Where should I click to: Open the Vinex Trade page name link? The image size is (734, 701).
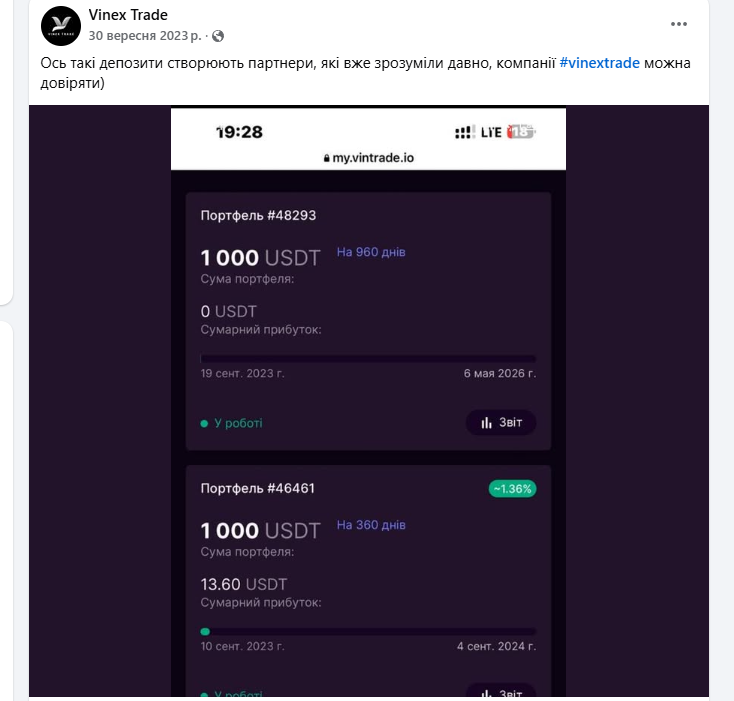[x=128, y=15]
